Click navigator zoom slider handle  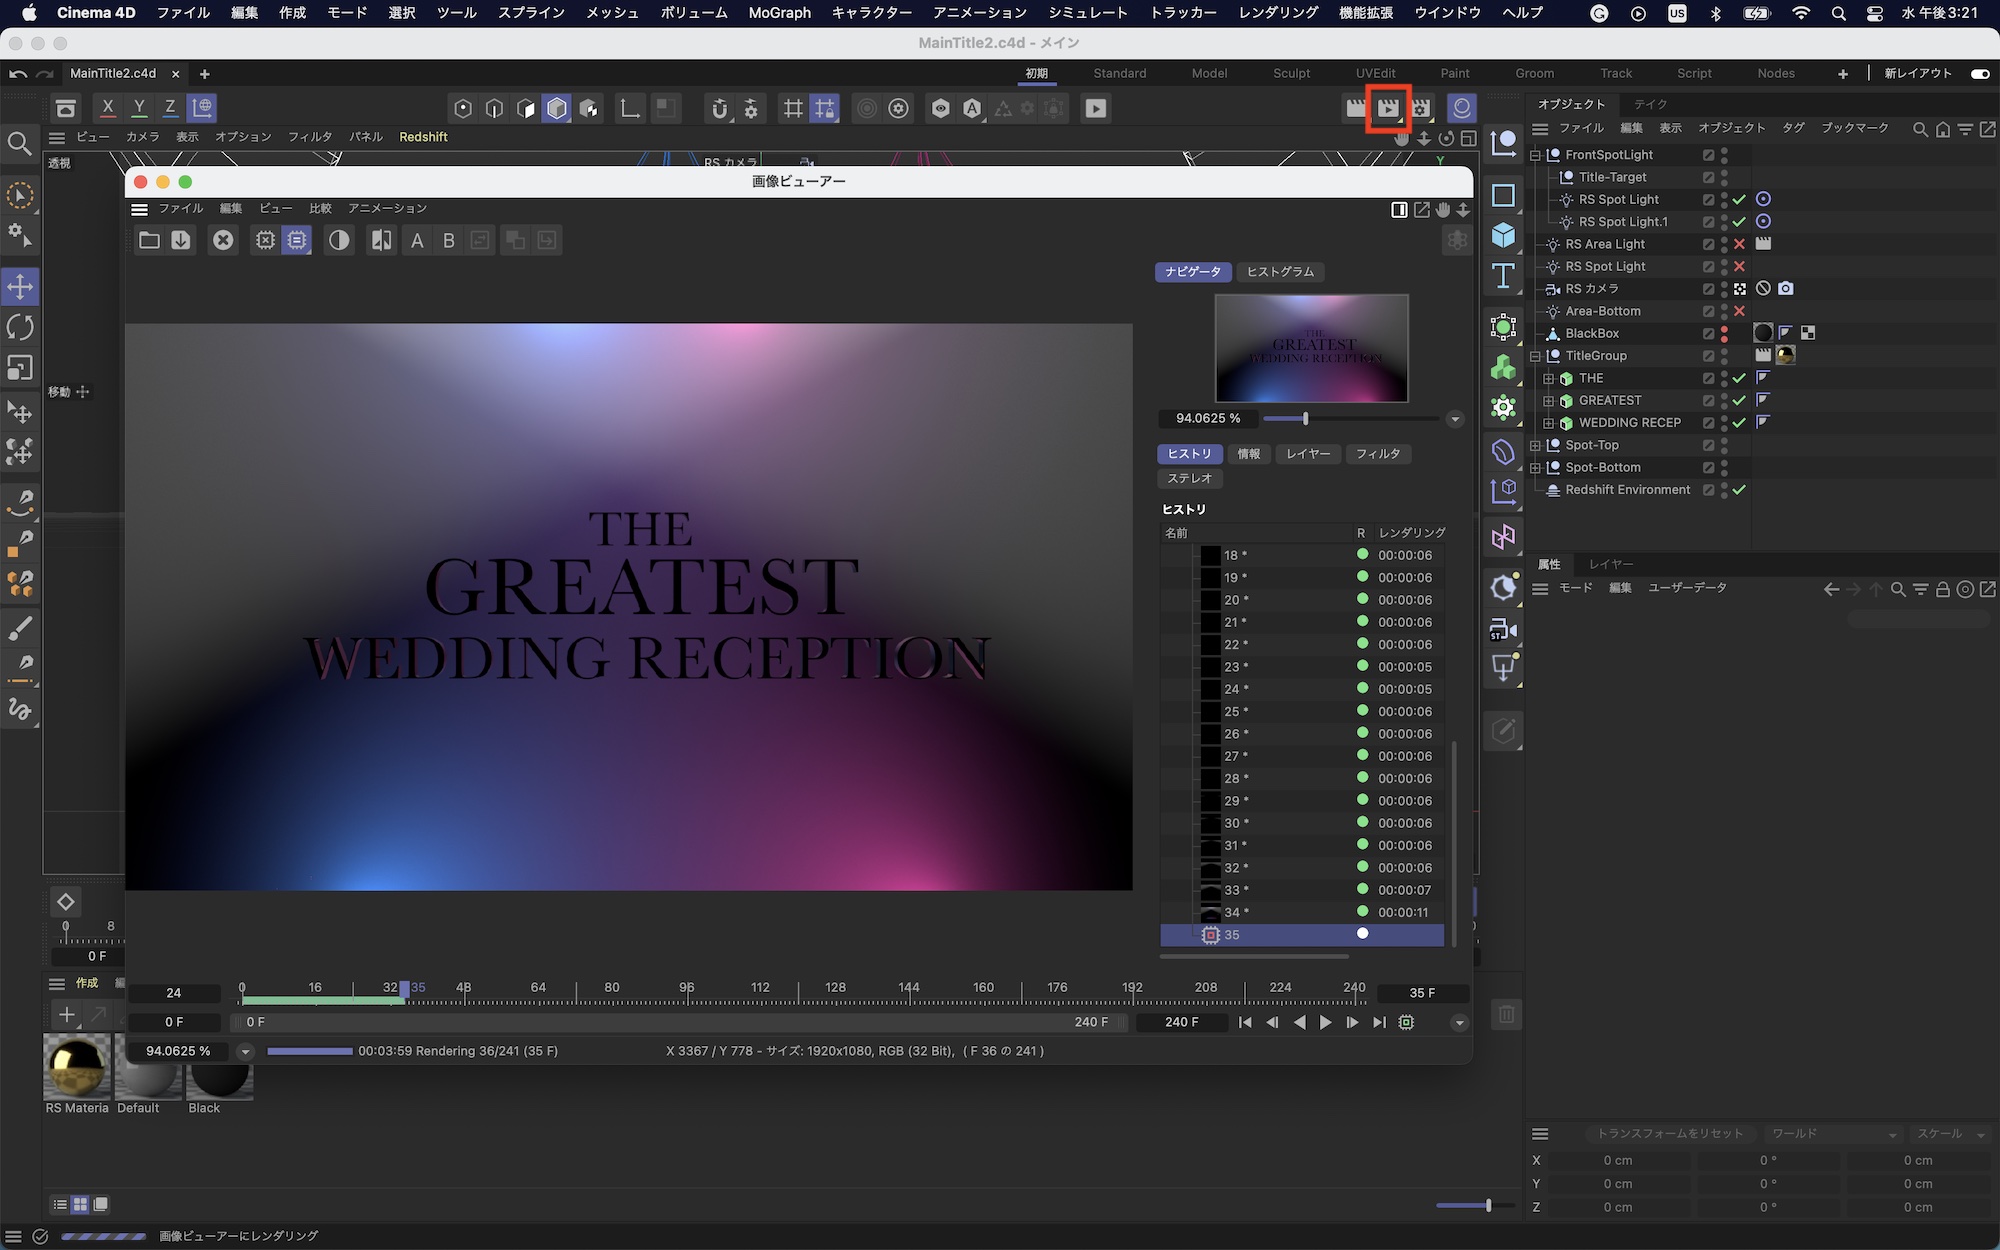1305,419
